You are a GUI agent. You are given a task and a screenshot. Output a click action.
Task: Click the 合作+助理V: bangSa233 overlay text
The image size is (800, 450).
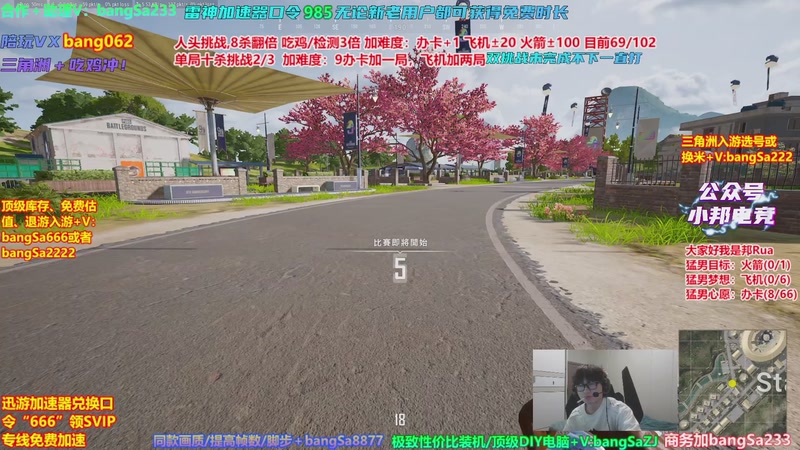(88, 10)
